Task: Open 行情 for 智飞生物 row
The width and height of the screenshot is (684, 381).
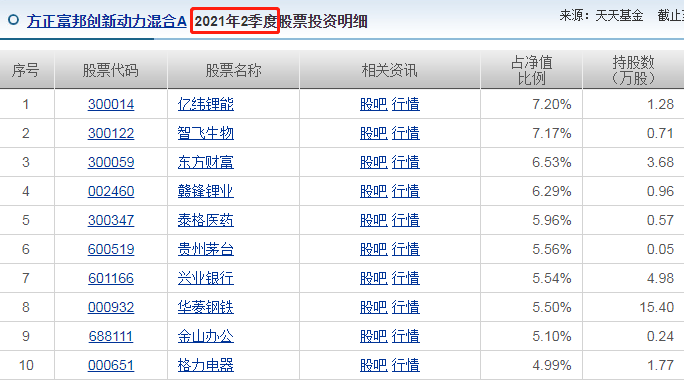Action: pos(406,133)
